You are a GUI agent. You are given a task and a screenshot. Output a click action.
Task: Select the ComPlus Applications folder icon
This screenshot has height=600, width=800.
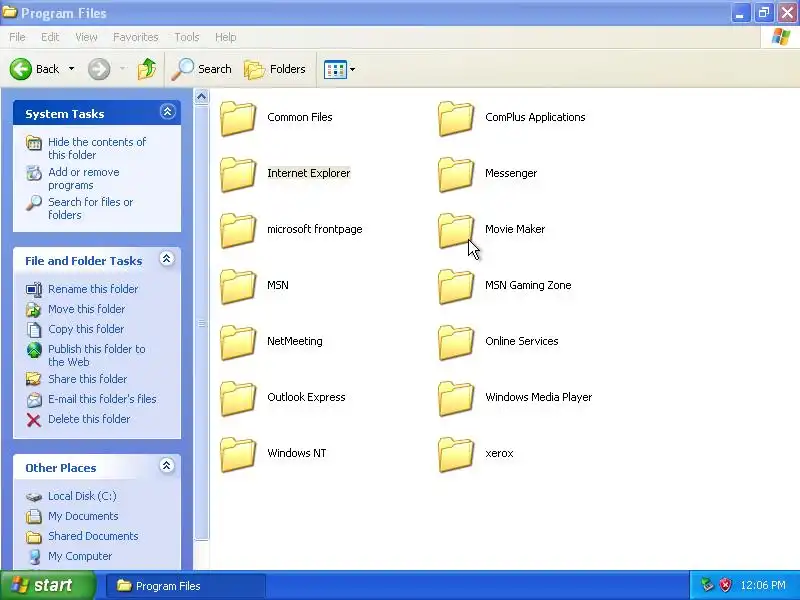click(x=456, y=118)
